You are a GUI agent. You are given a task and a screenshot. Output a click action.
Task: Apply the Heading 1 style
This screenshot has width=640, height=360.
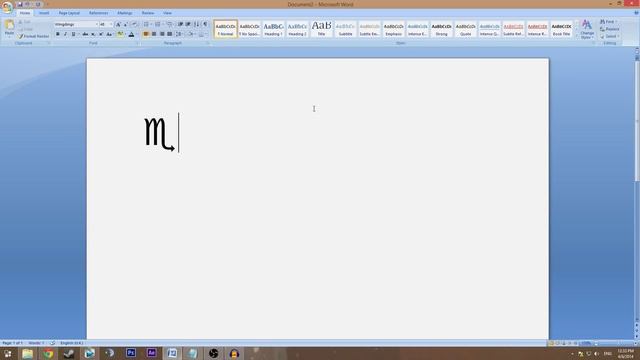click(273, 29)
